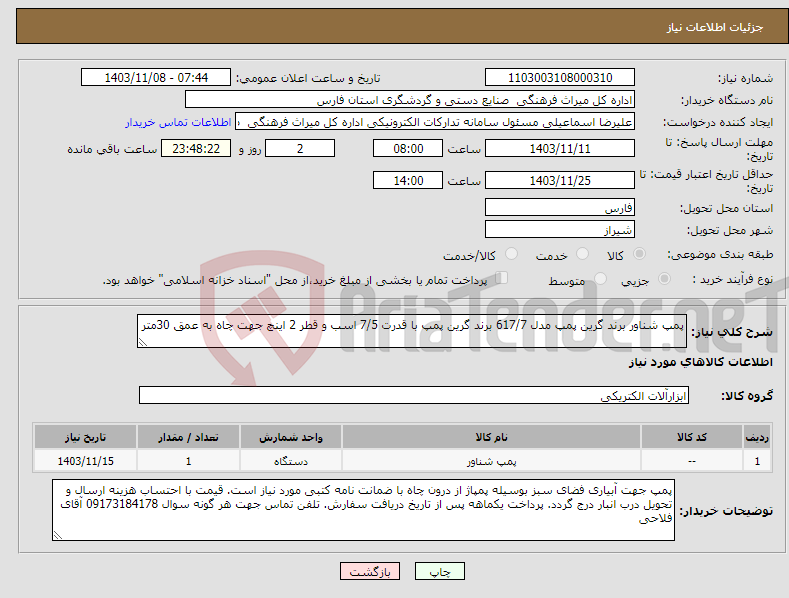This screenshot has width=789, height=598.
Task: Click the remaining days field showing 2
Action: click(x=300, y=148)
